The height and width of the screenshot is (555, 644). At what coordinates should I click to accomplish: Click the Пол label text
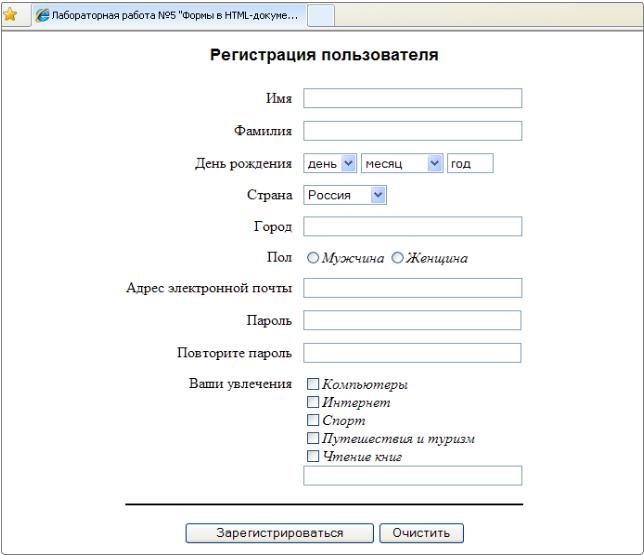(x=279, y=257)
